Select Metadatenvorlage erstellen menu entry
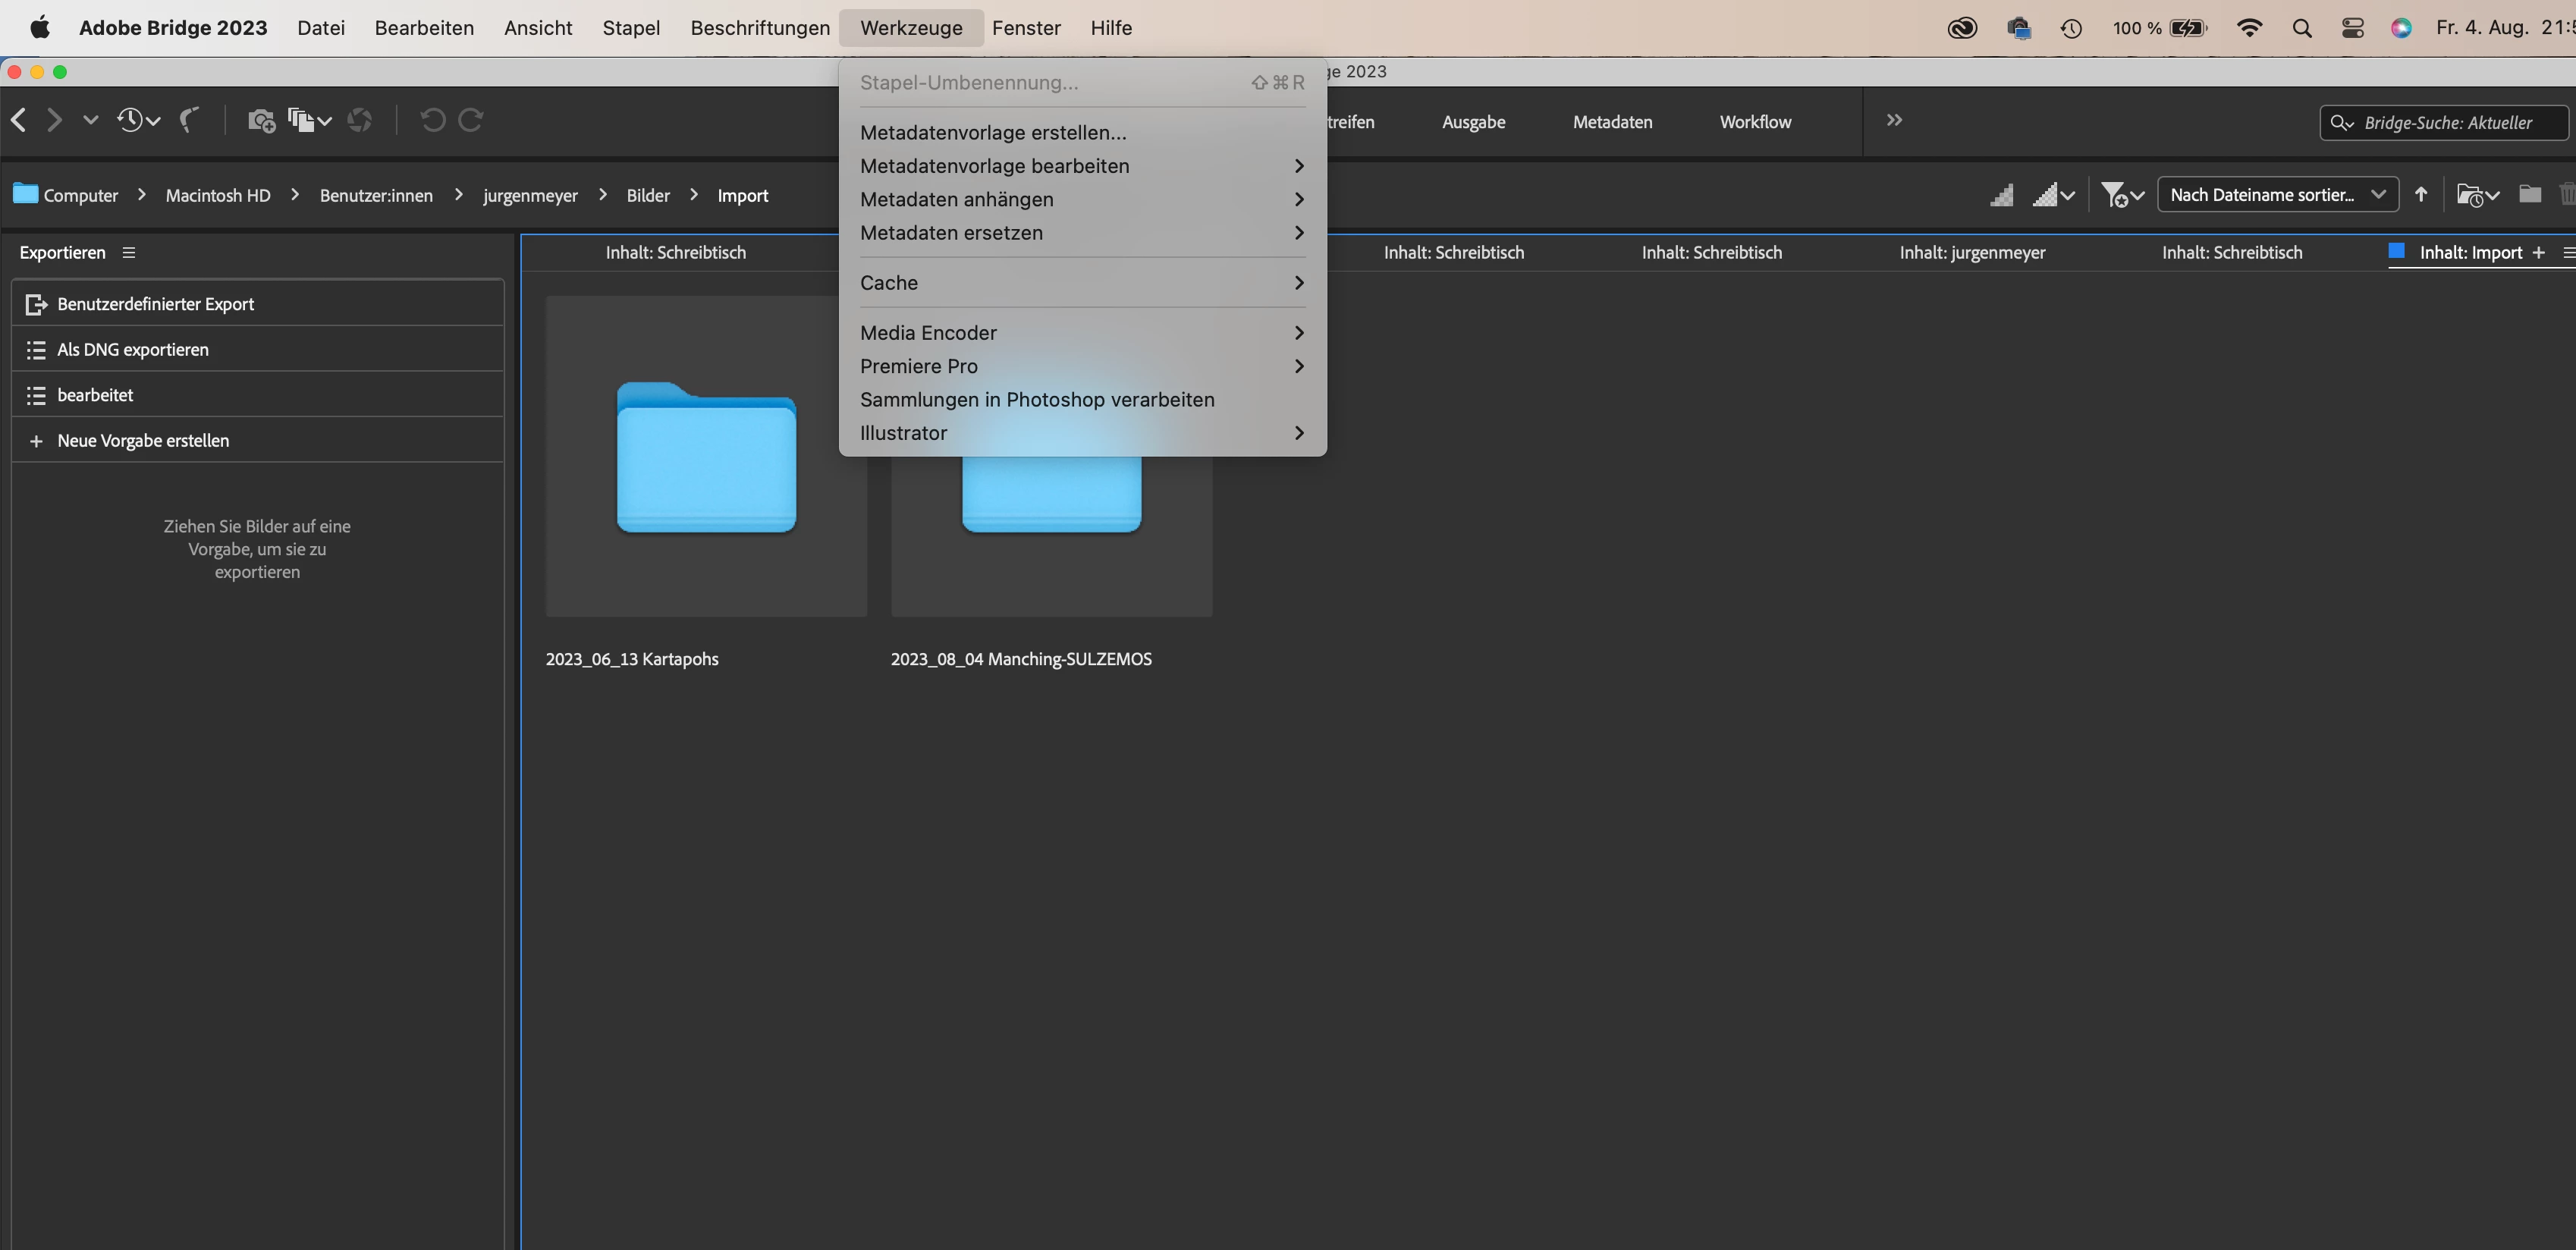This screenshot has width=2576, height=1250. pos(992,132)
